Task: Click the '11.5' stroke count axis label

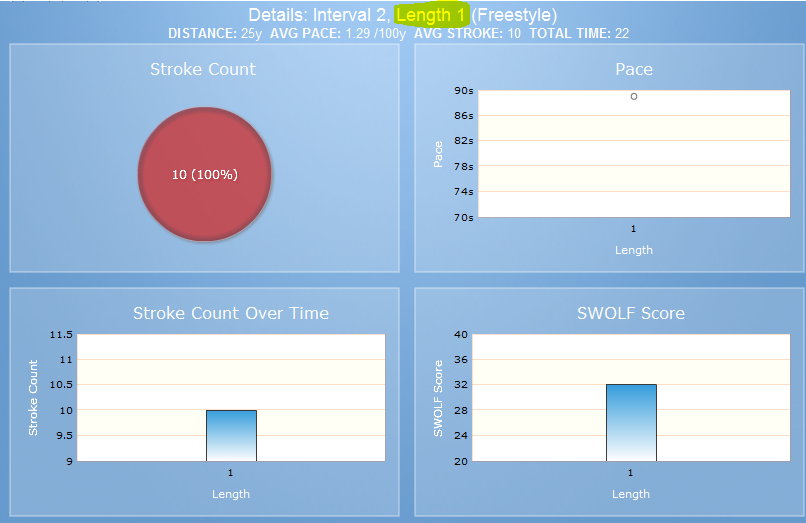Action: 61,335
